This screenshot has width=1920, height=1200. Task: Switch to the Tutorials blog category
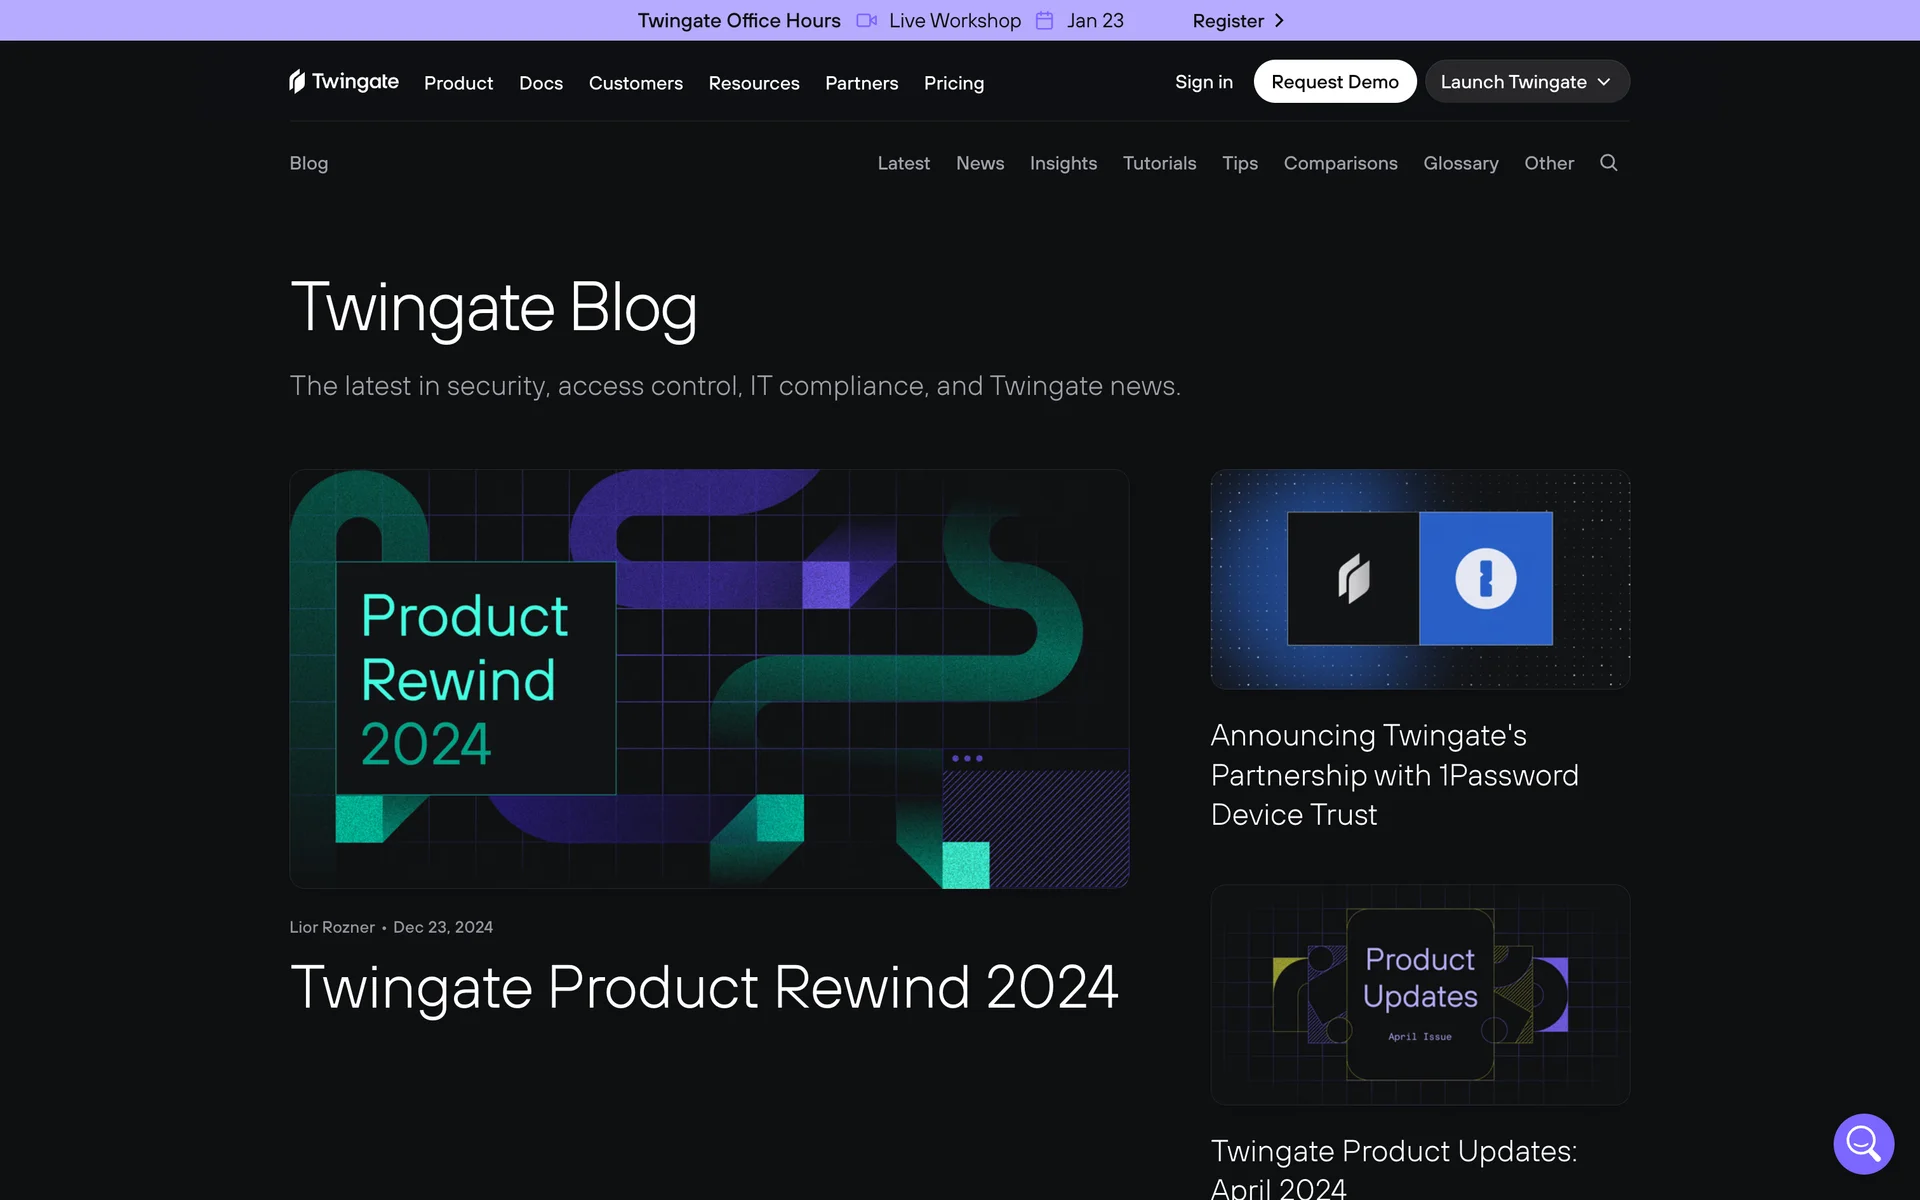coord(1159,163)
